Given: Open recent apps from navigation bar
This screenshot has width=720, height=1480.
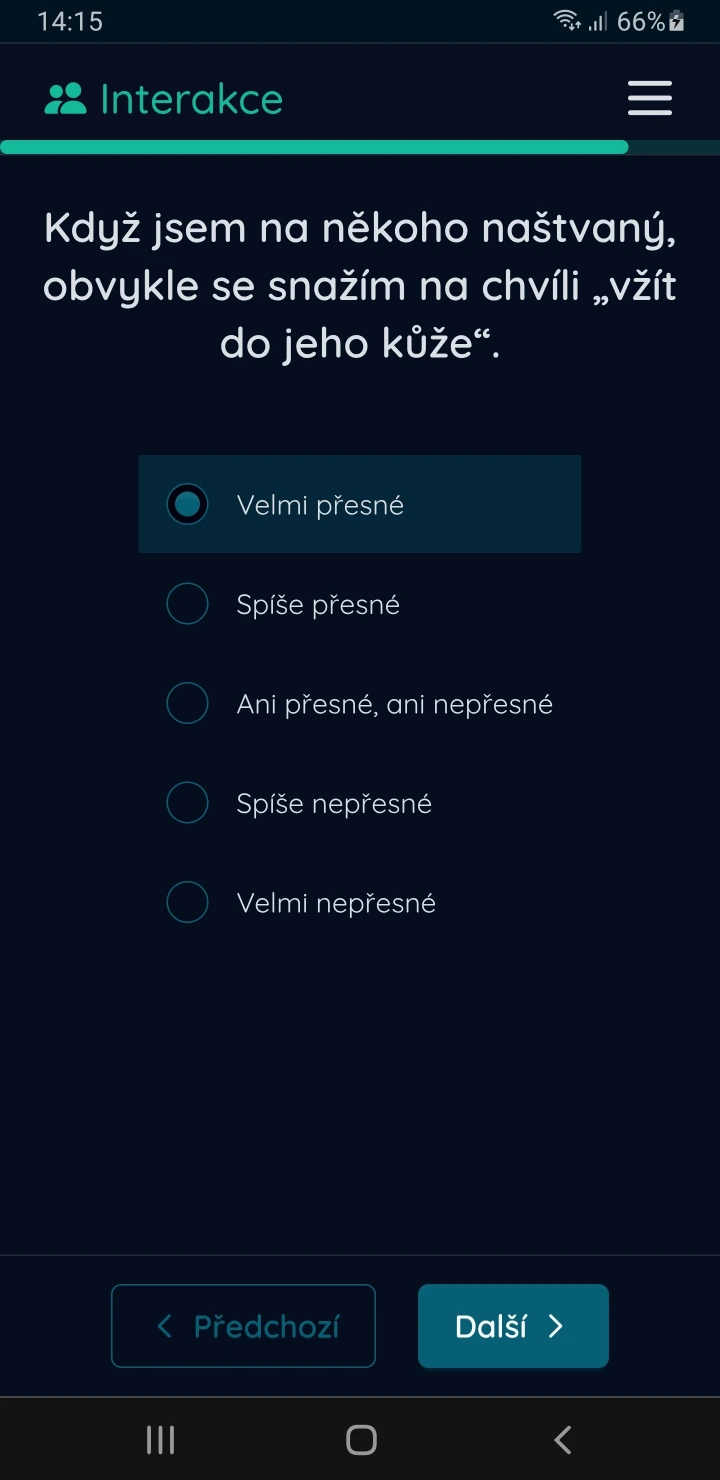Looking at the screenshot, I should pos(159,1440).
